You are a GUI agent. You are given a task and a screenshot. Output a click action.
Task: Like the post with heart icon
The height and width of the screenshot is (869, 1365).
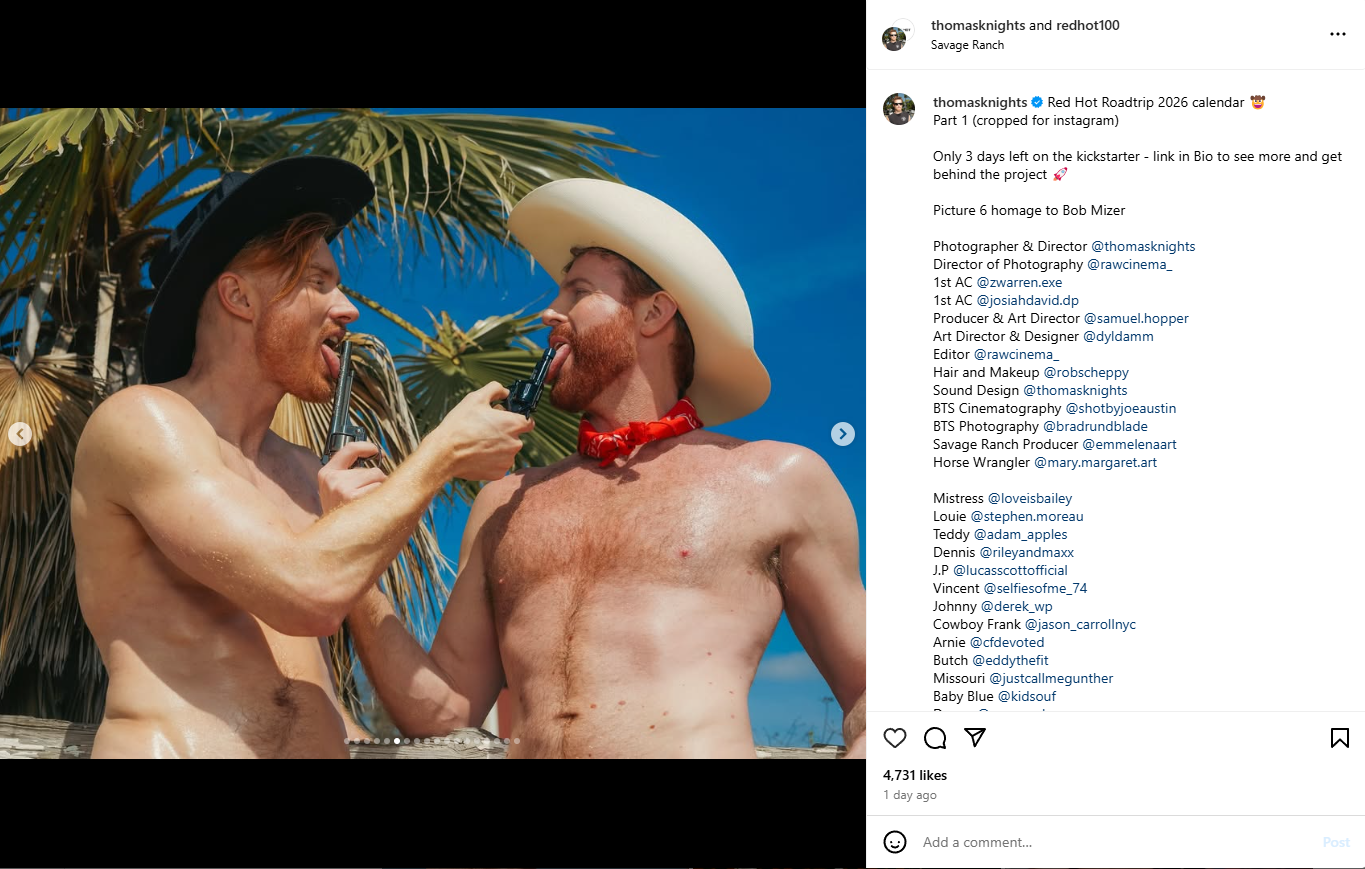pyautogui.click(x=895, y=738)
